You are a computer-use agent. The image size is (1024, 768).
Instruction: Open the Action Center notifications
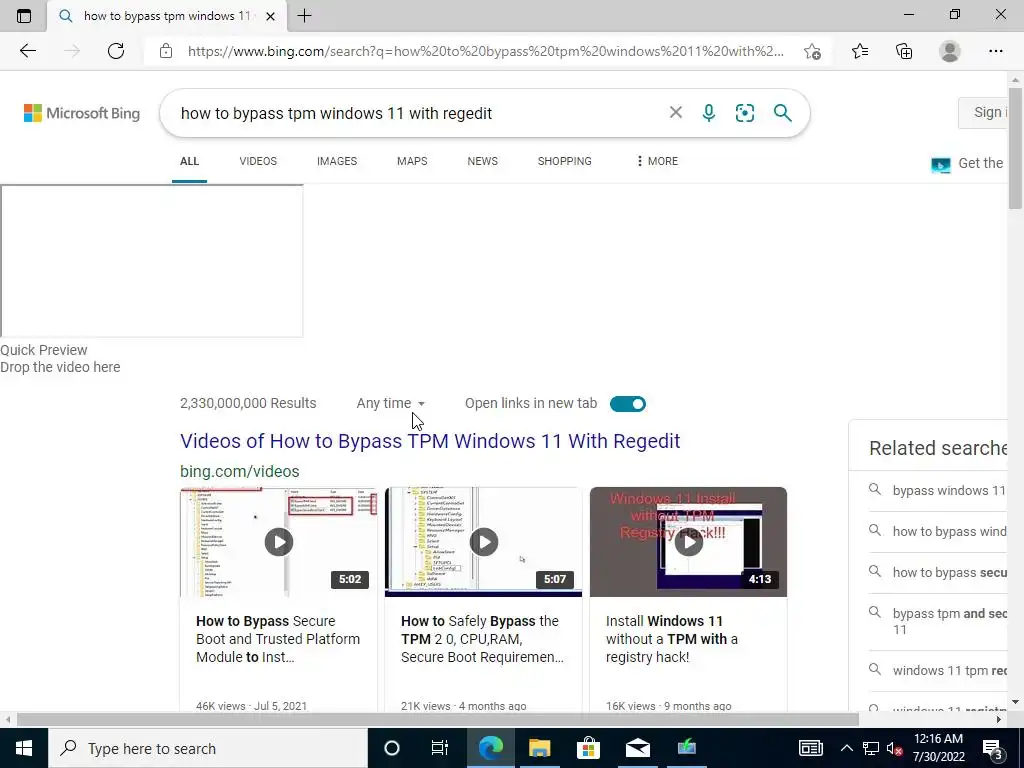[993, 748]
